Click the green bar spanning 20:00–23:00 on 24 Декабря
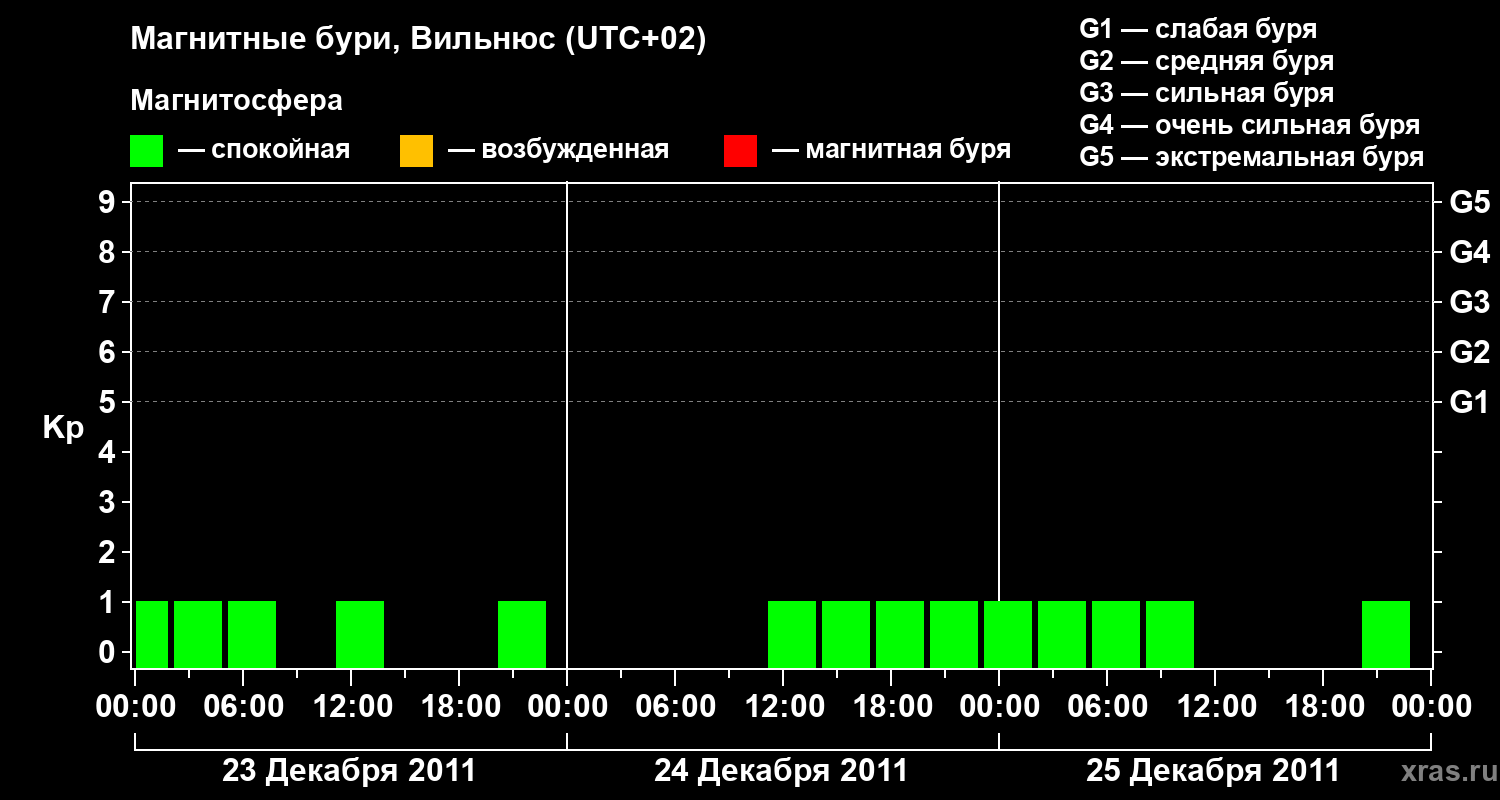 pyautogui.click(x=954, y=634)
